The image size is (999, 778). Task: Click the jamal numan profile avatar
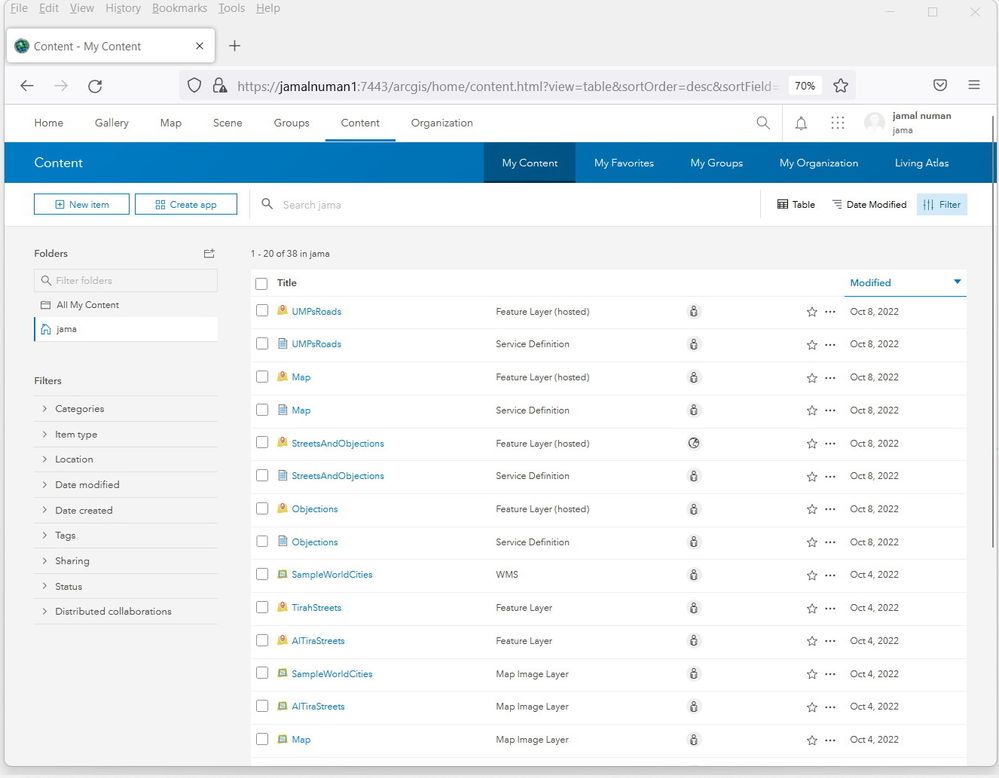pos(874,122)
